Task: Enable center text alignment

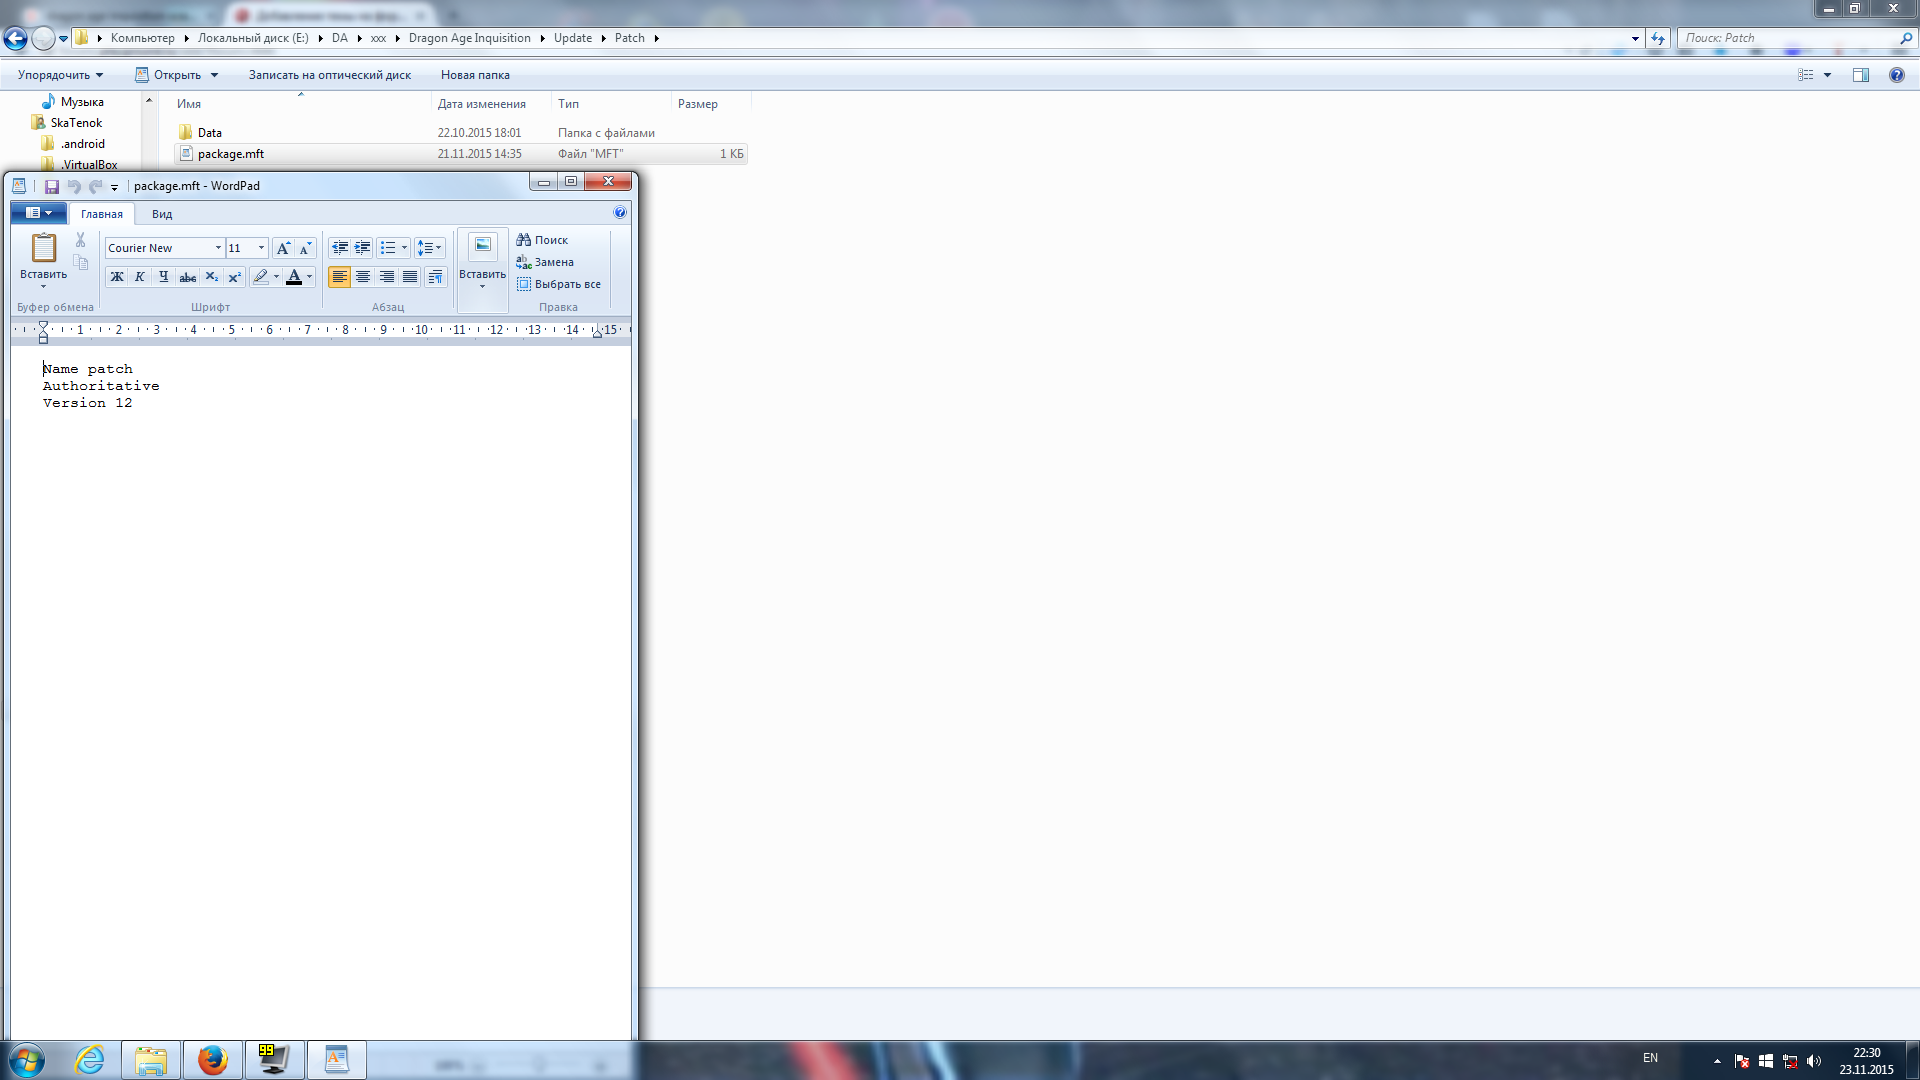Action: (363, 277)
